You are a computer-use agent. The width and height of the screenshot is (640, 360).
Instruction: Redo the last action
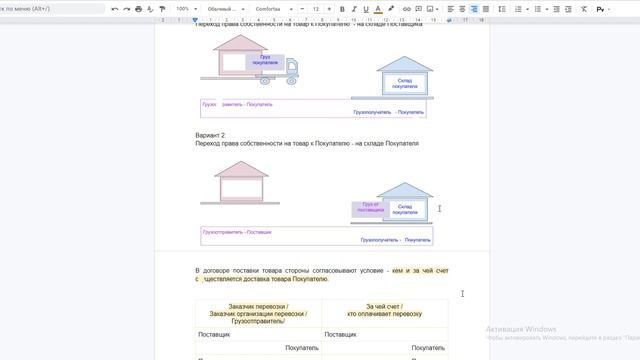127,9
